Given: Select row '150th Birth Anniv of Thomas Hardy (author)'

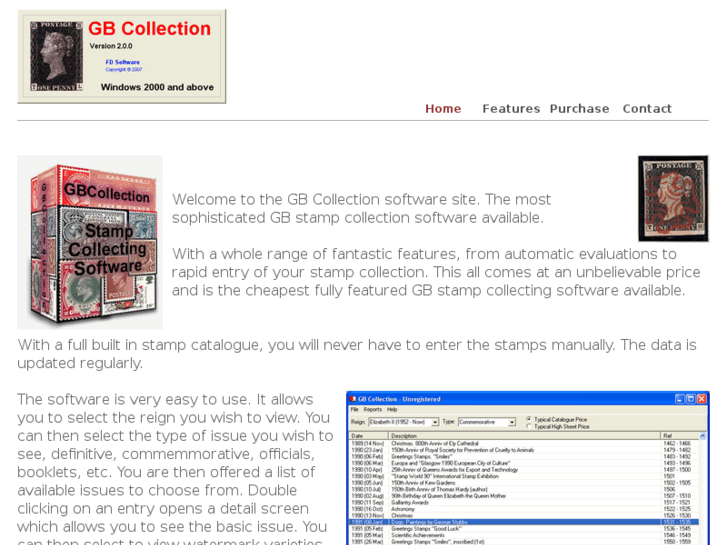Looking at the screenshot, I should point(524,489).
